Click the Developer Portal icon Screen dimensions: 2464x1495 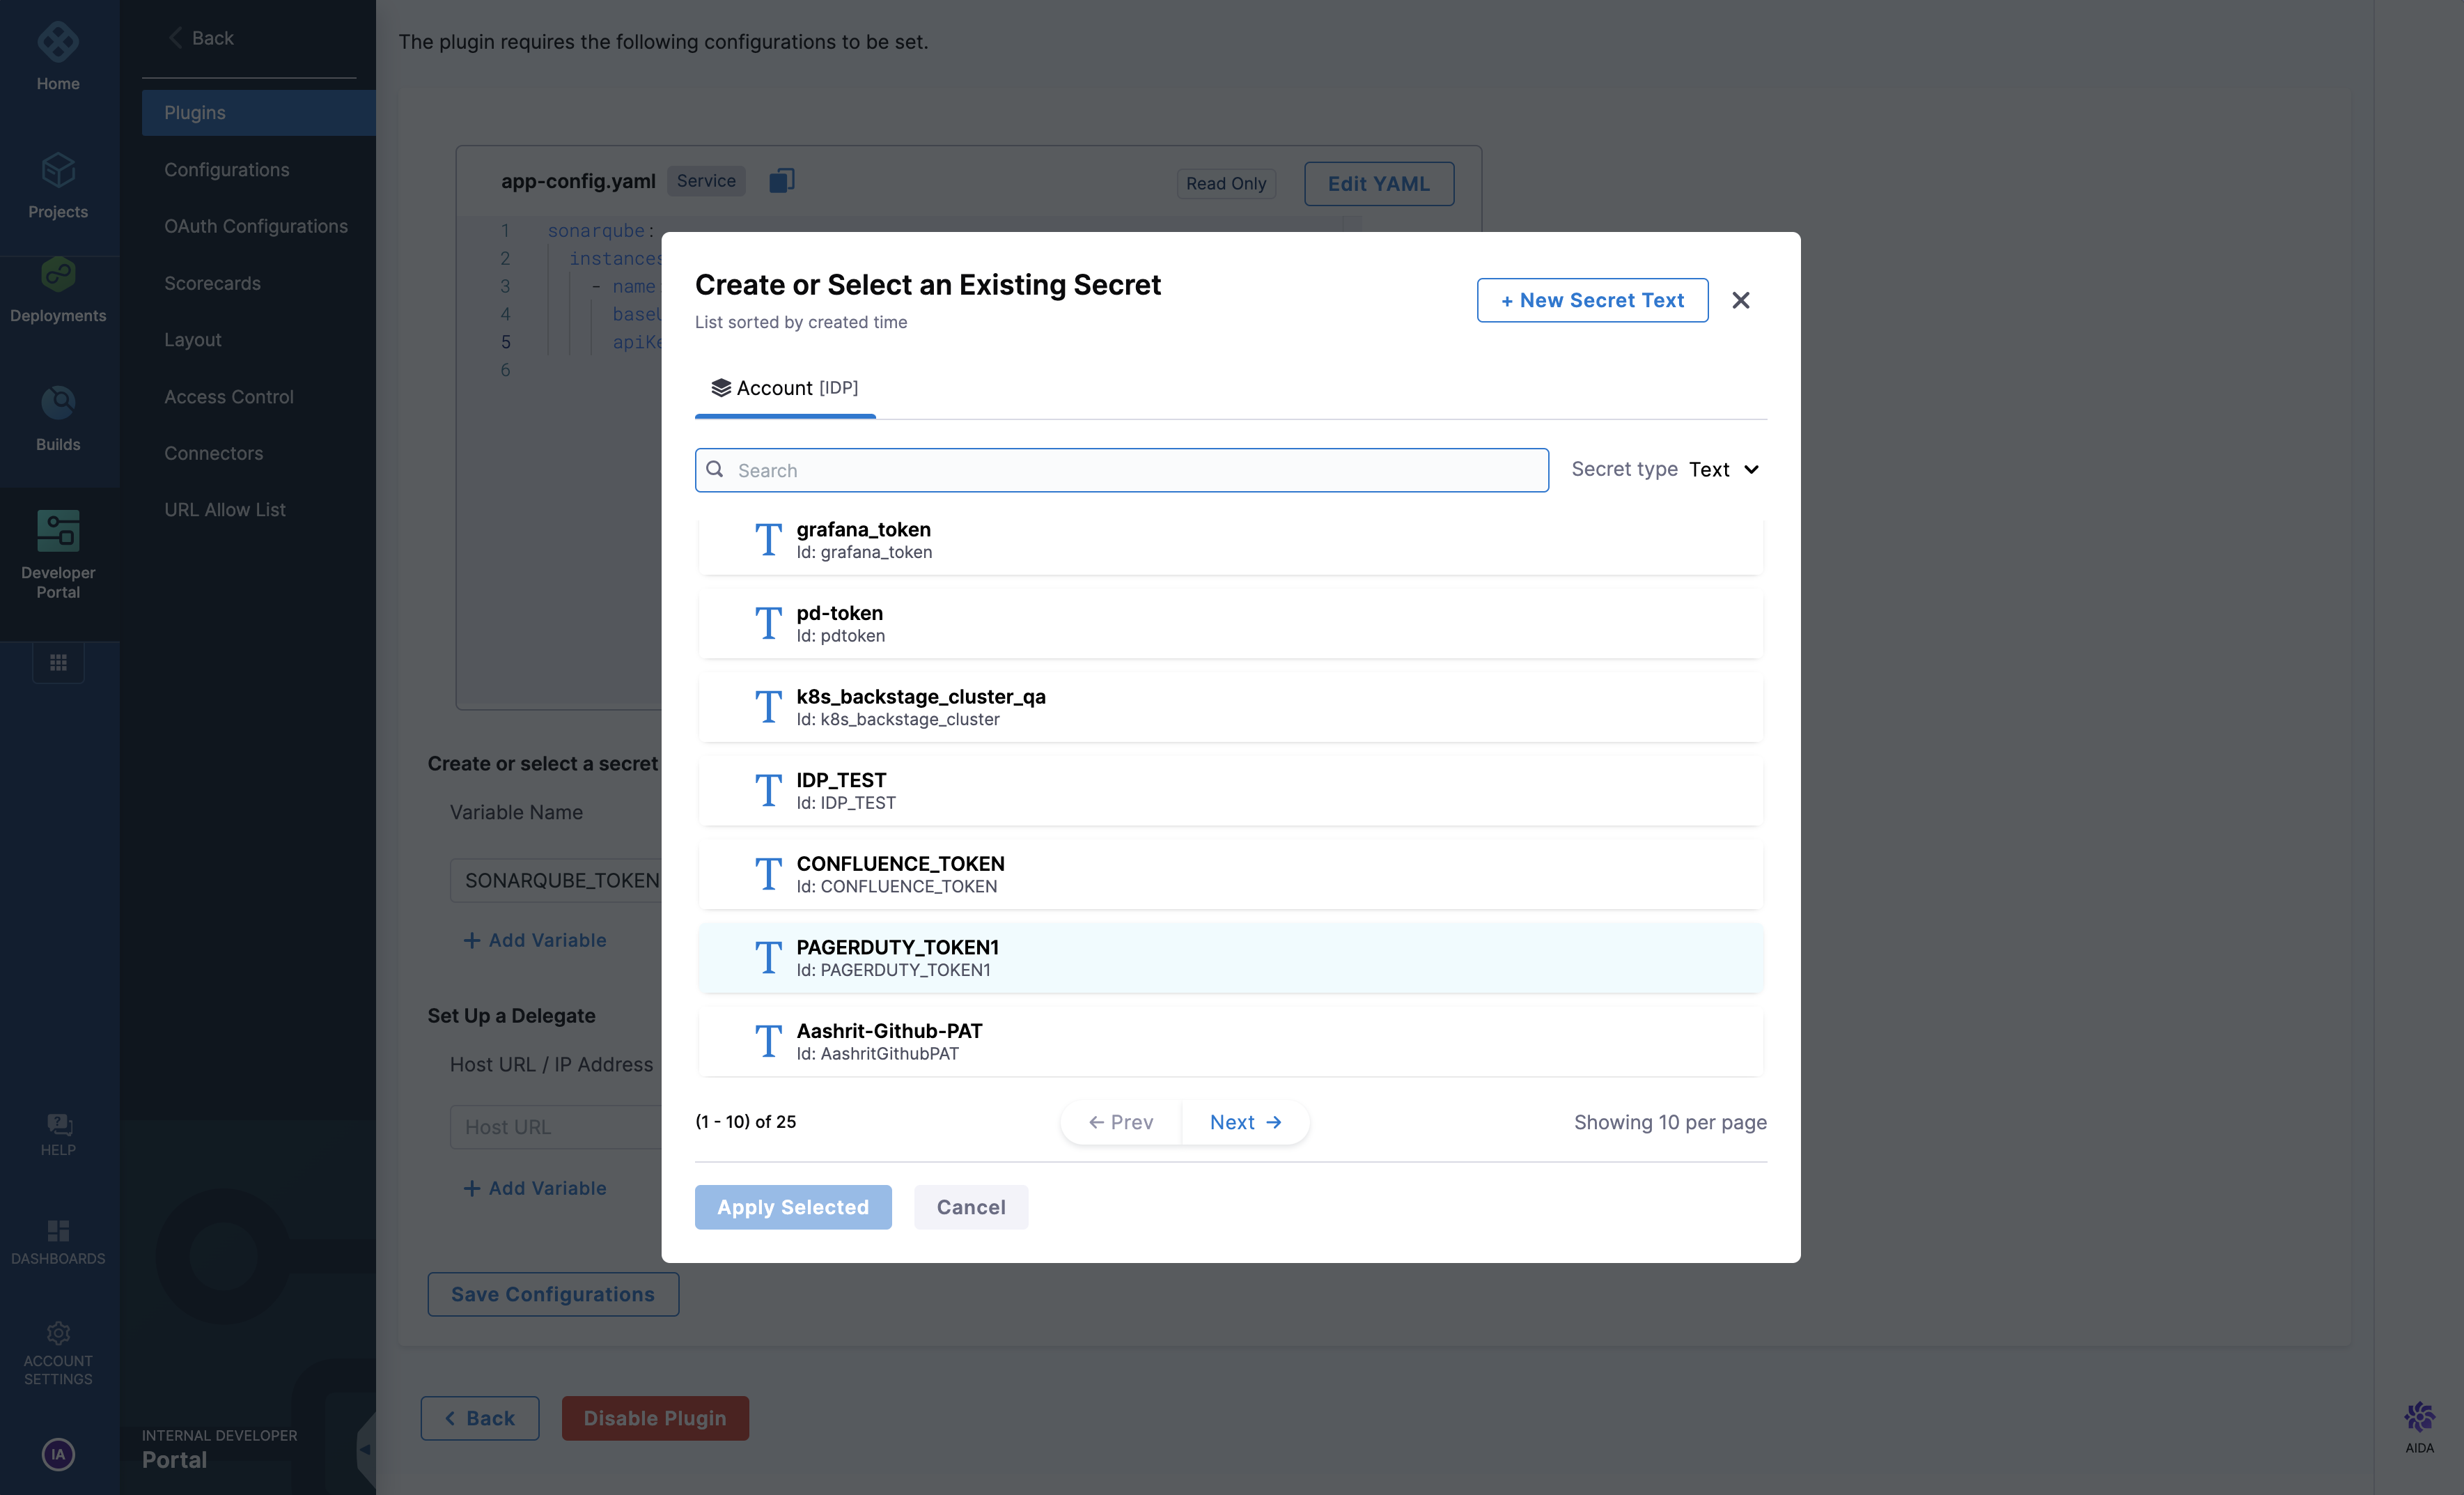click(x=58, y=531)
